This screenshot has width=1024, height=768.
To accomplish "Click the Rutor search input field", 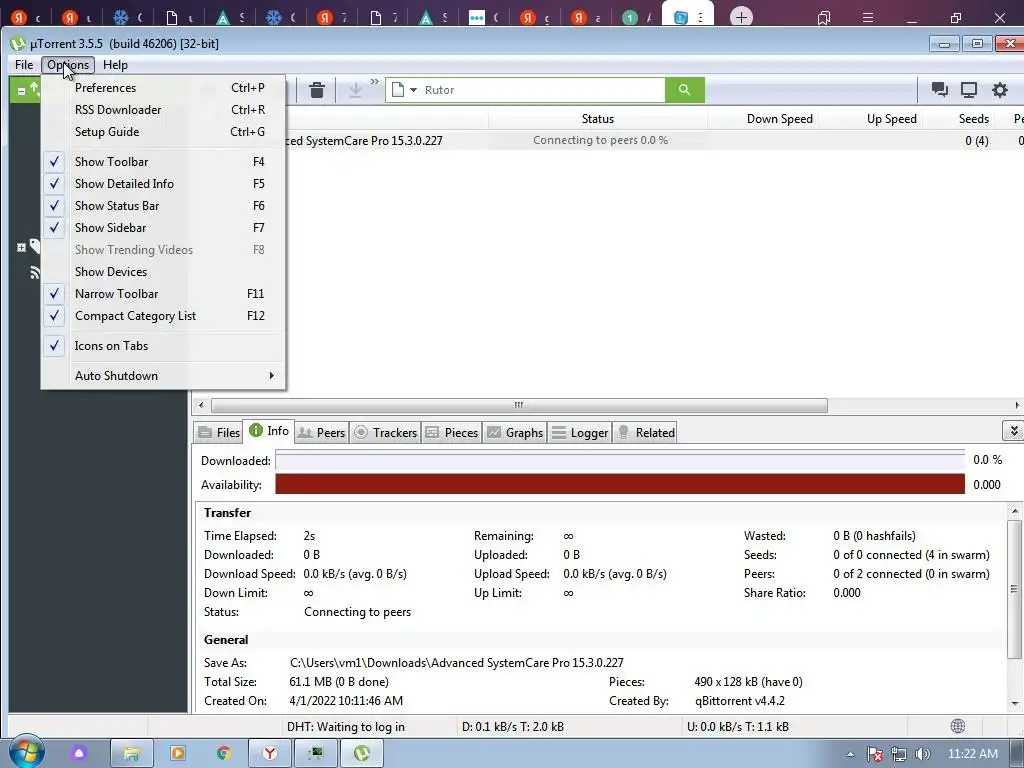I will coord(542,90).
